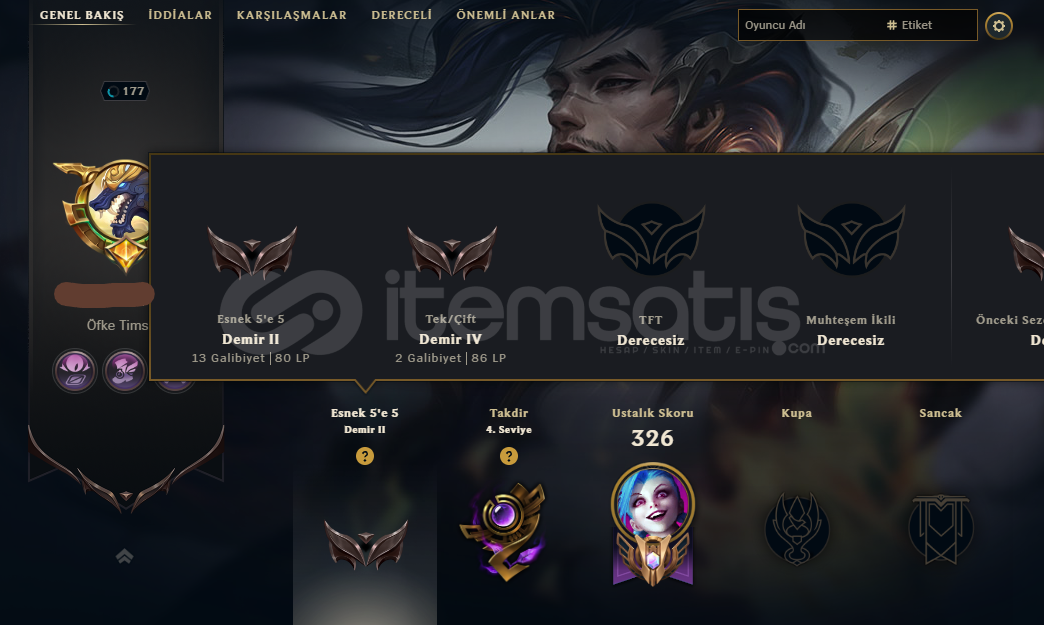This screenshot has width=1044, height=625.
Task: Click the Kupa trophy icon
Action: click(797, 529)
